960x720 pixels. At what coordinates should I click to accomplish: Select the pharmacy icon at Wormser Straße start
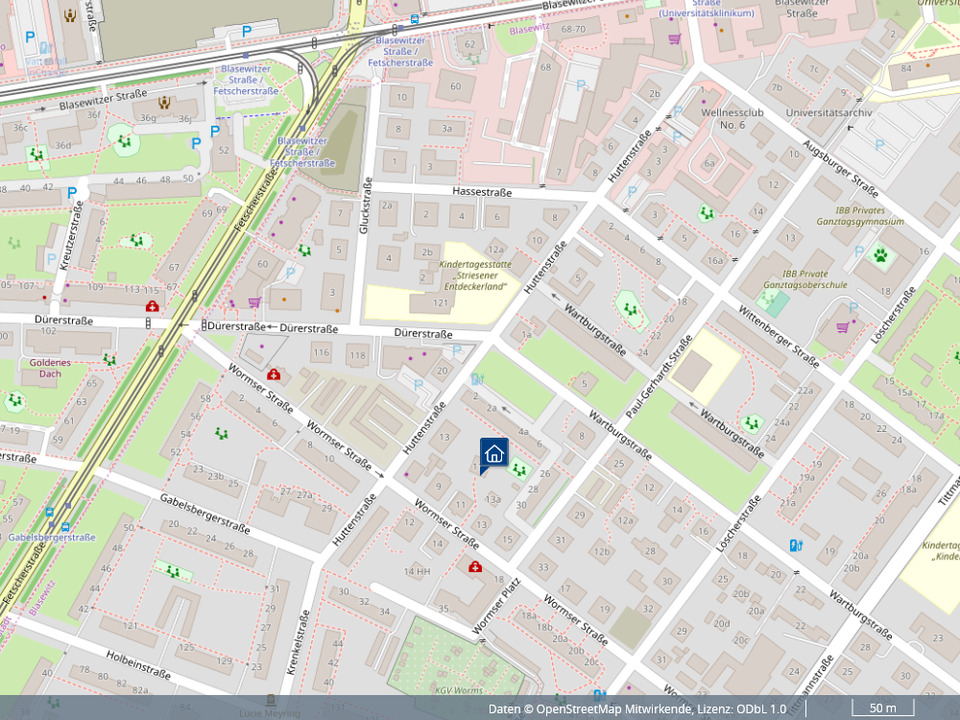coord(274,375)
